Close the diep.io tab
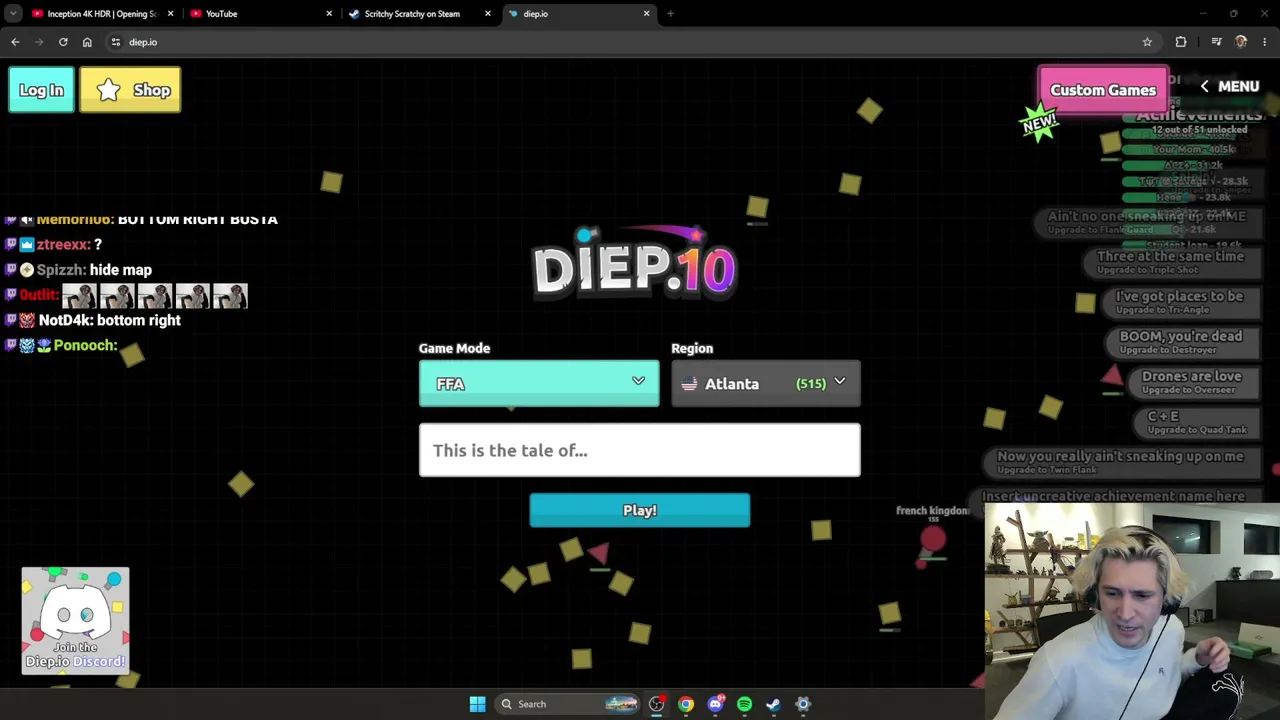 pos(646,14)
